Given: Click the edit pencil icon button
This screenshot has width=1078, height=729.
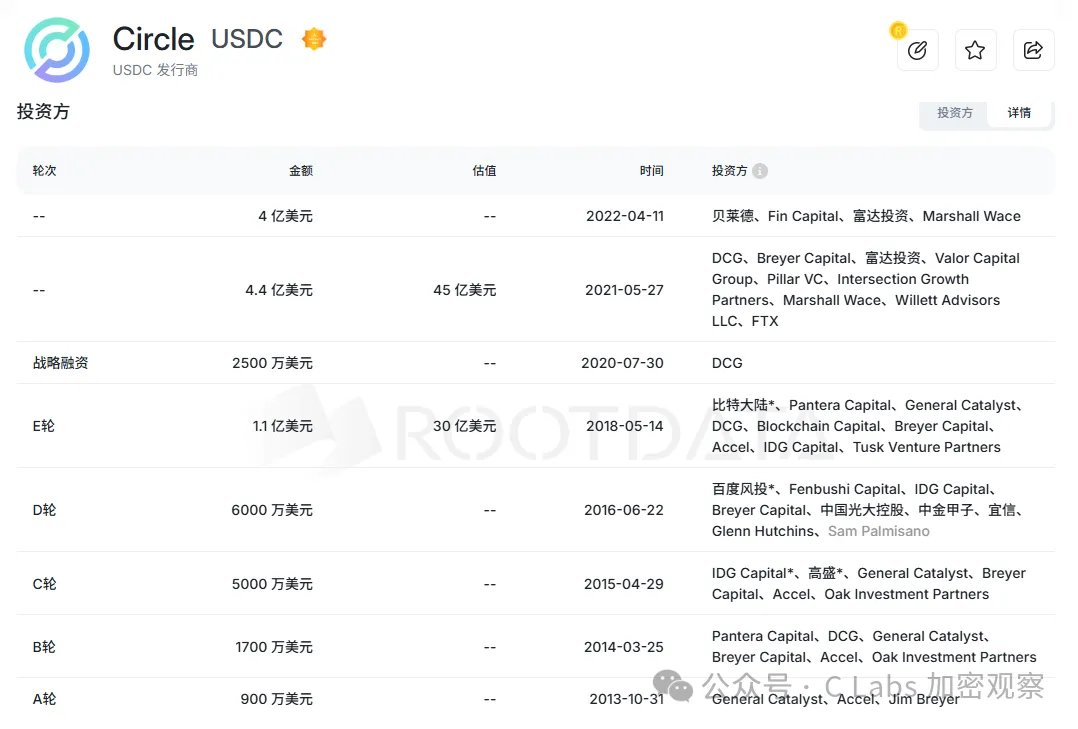Looking at the screenshot, I should click(x=918, y=50).
